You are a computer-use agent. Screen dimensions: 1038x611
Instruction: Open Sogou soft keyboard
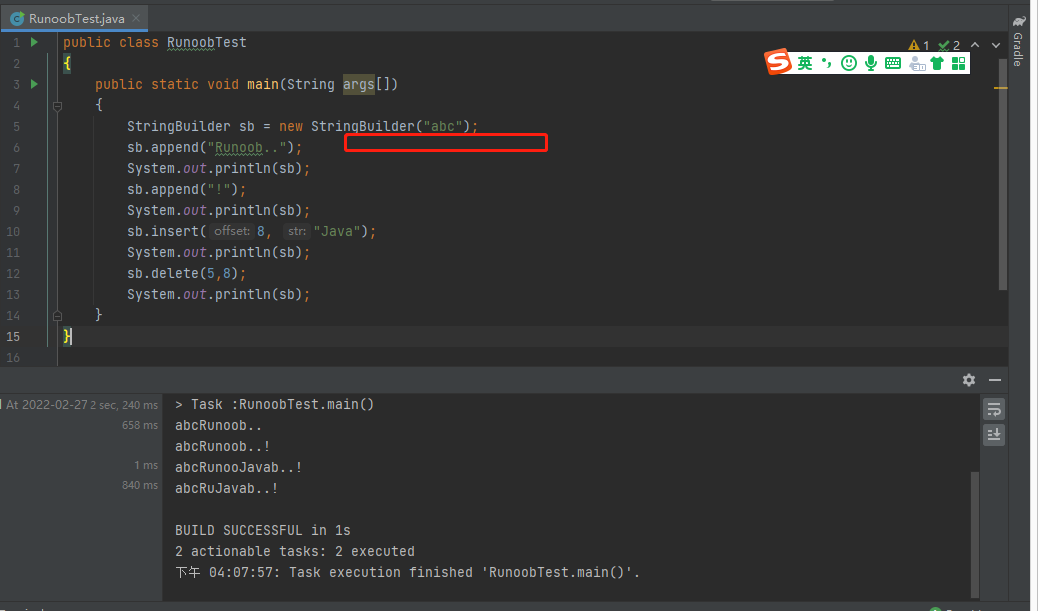tap(893, 63)
